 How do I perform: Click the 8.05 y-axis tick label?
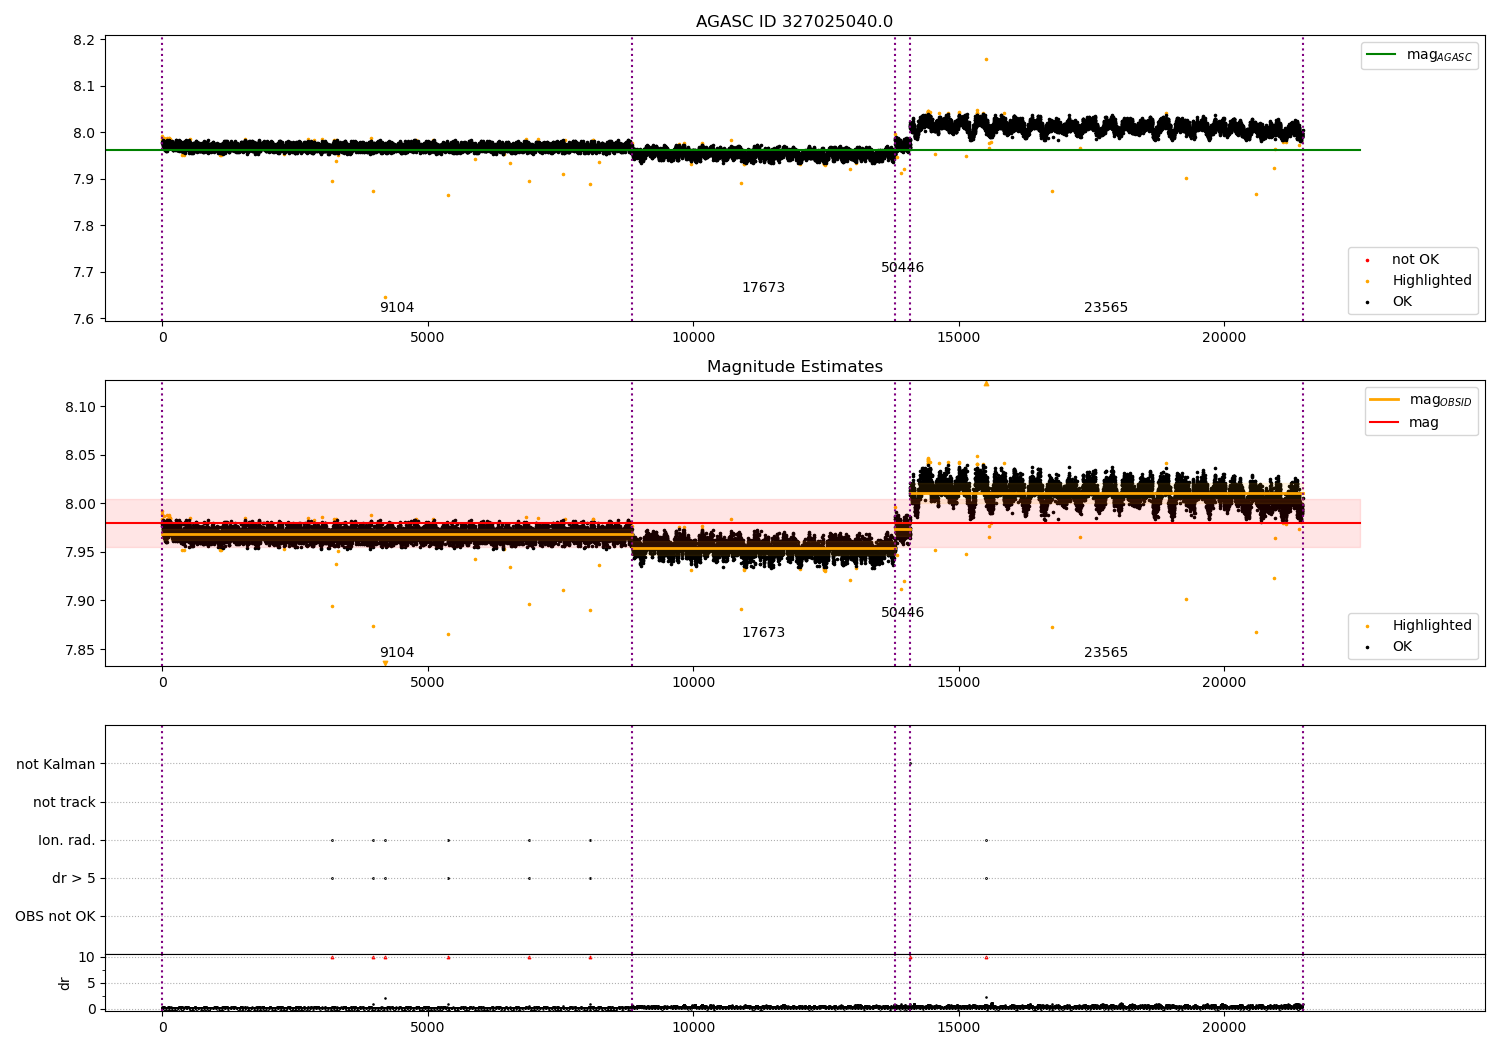click(80, 456)
